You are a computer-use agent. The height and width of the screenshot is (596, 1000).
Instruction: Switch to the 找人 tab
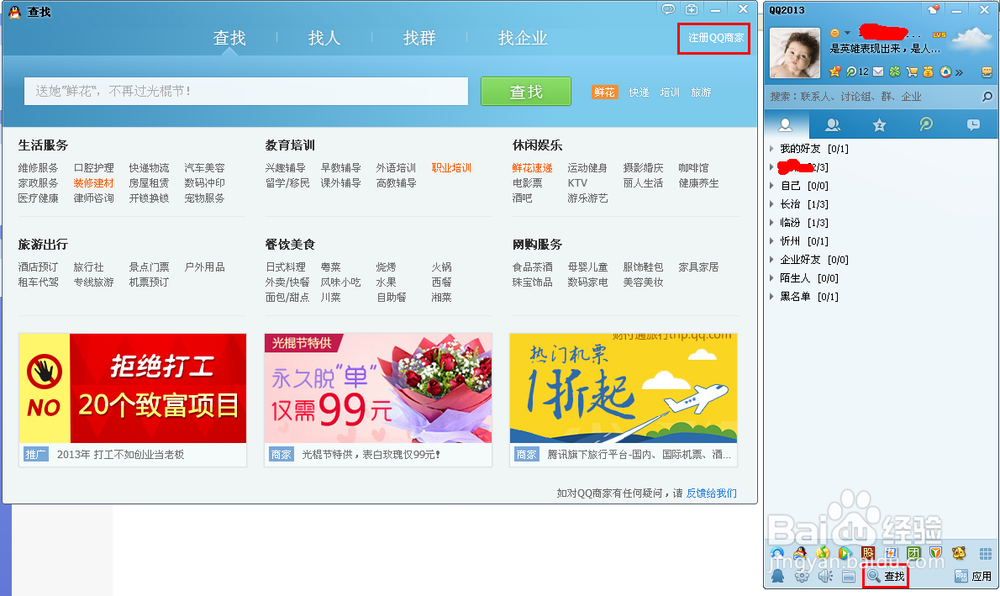click(x=324, y=38)
